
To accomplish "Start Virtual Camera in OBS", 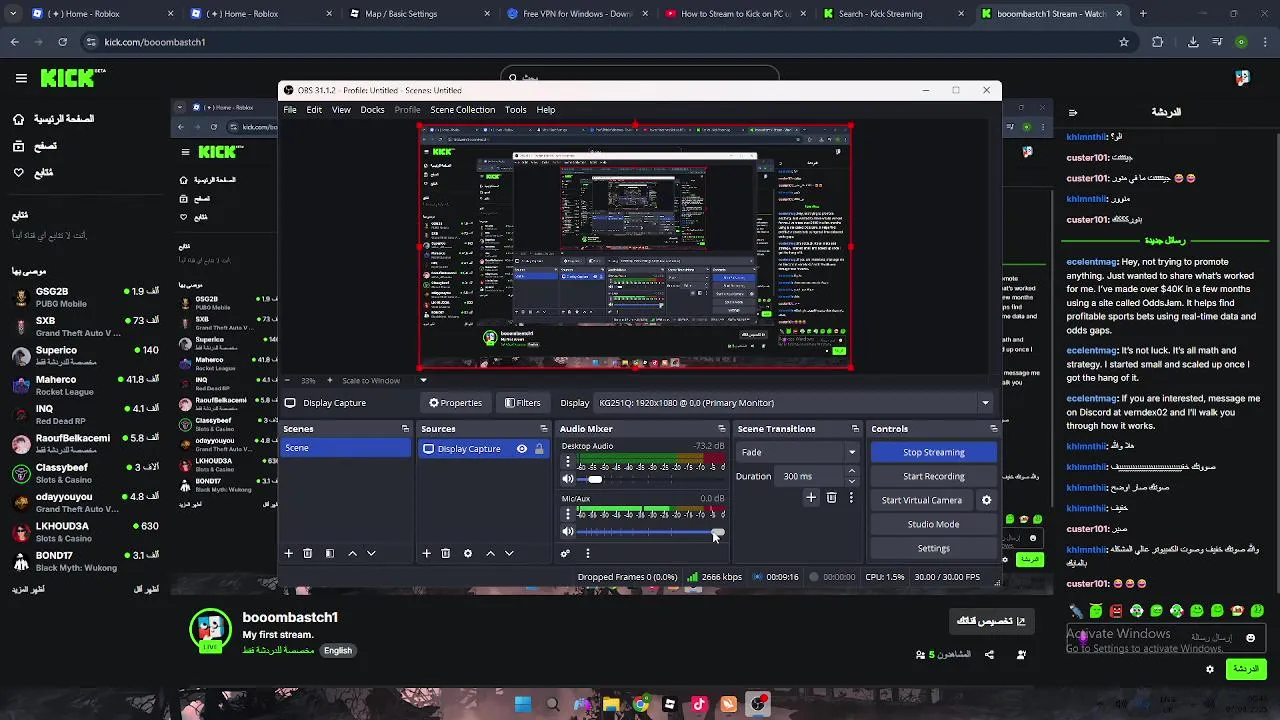I will 921,500.
